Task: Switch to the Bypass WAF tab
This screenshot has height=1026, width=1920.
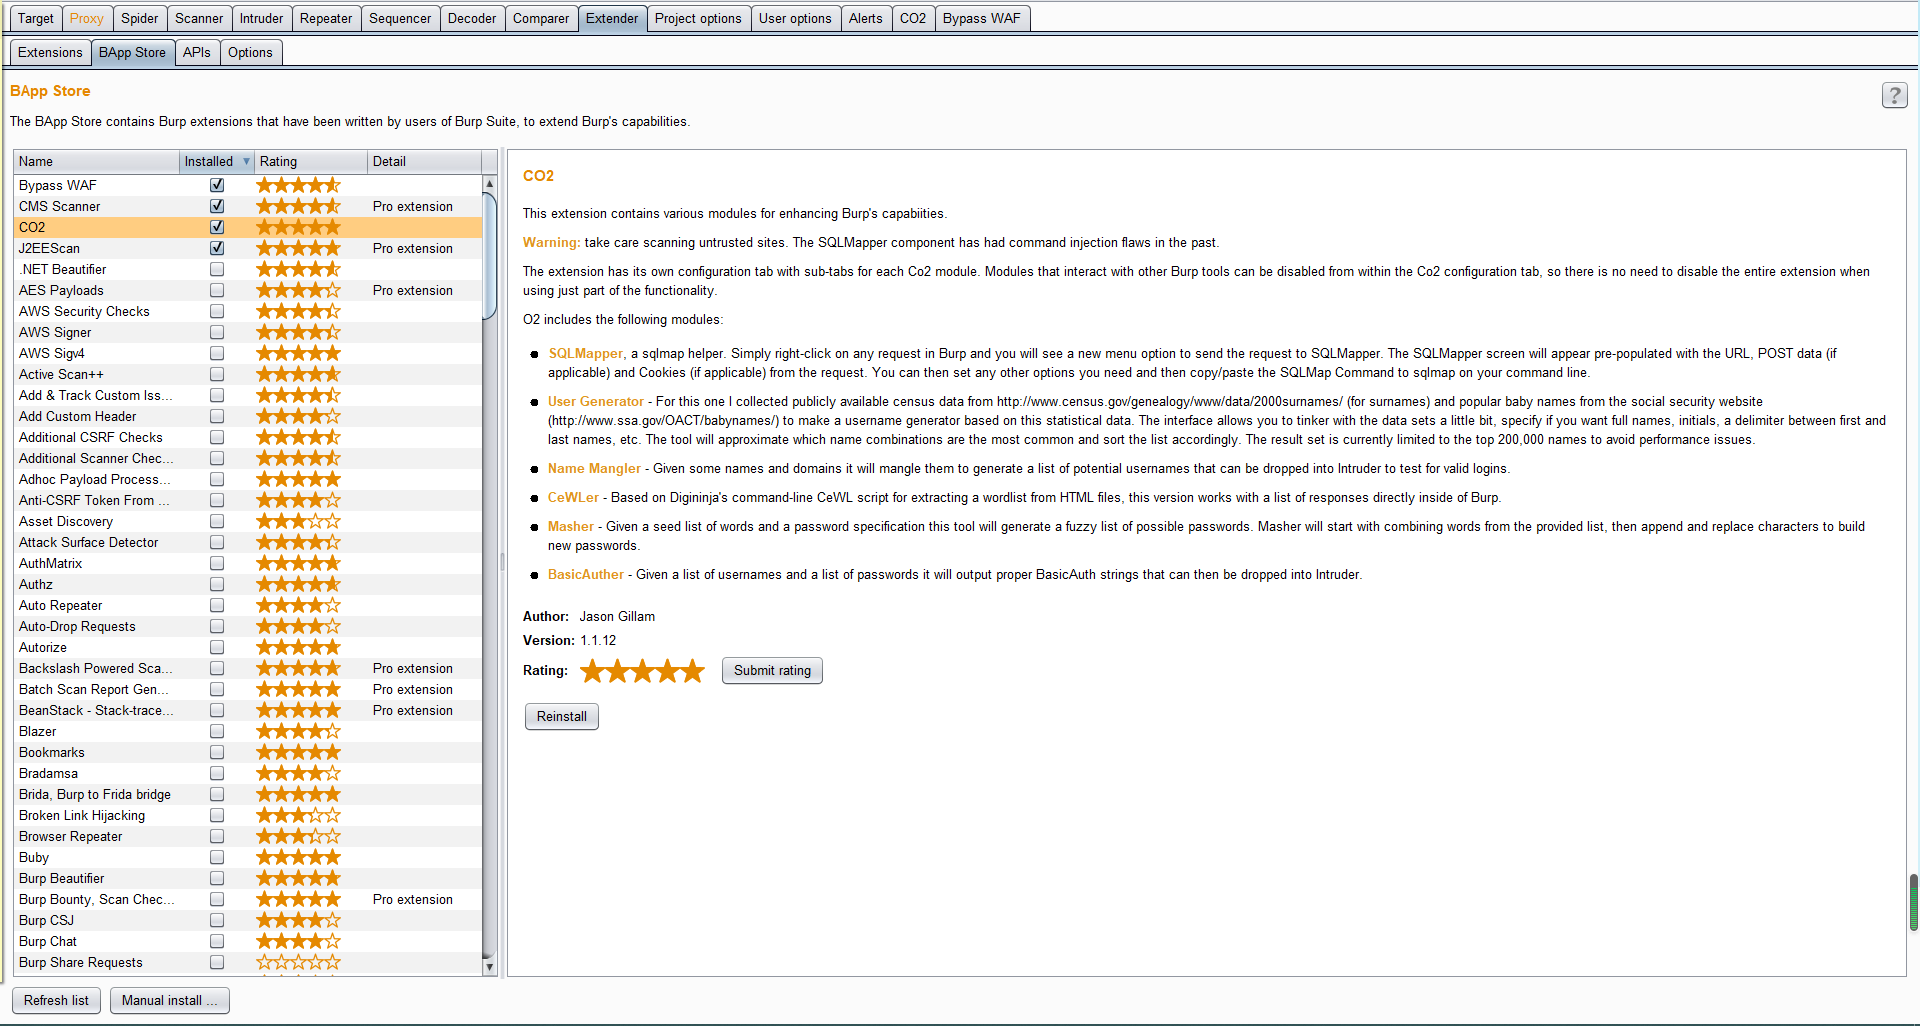Action: pos(982,18)
